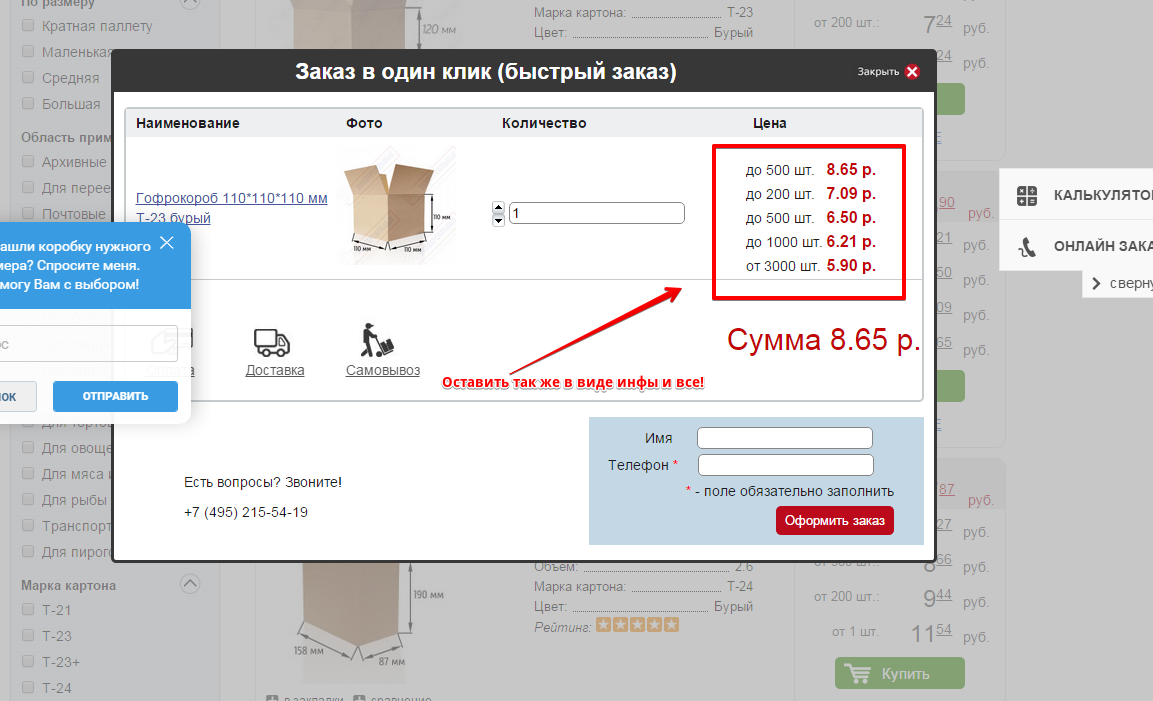Collapse the side panel via свернуть chevron

tap(1097, 283)
